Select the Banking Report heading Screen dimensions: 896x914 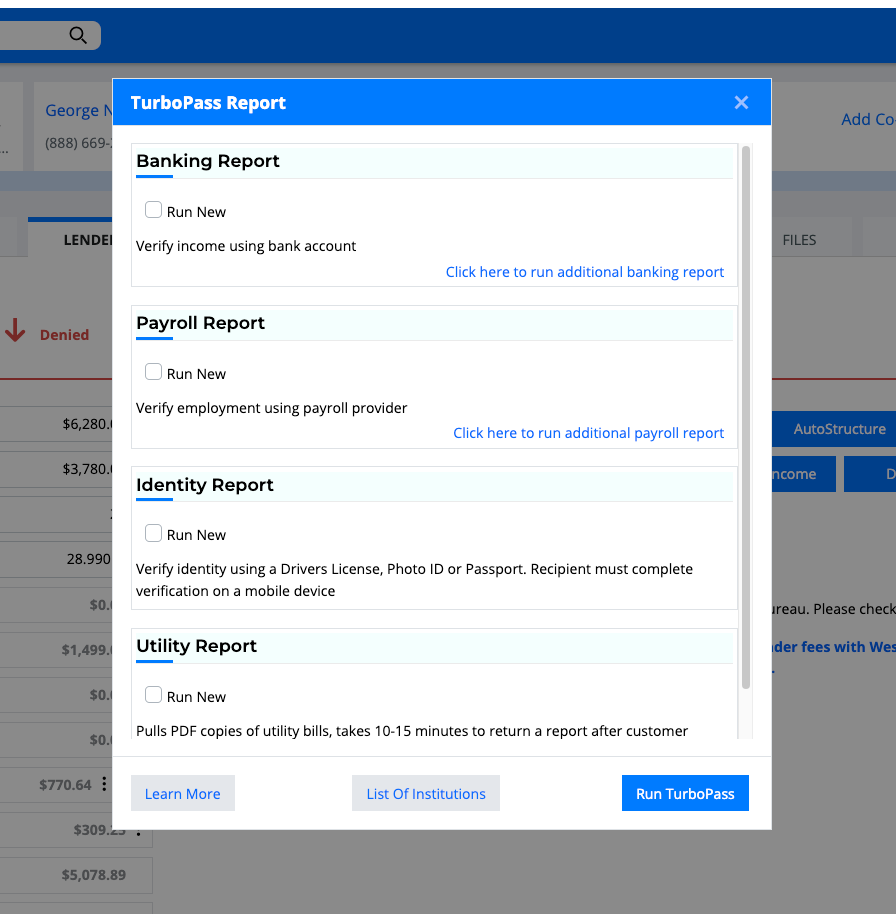208,161
